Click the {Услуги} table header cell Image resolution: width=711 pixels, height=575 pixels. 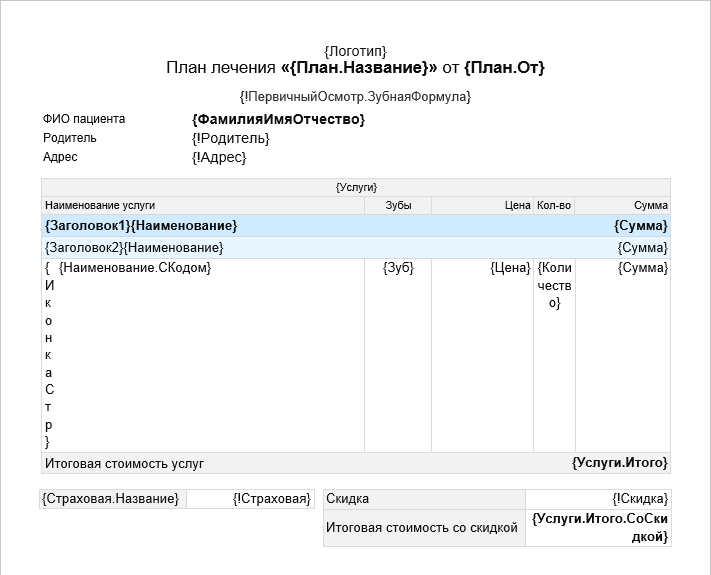pos(356,187)
